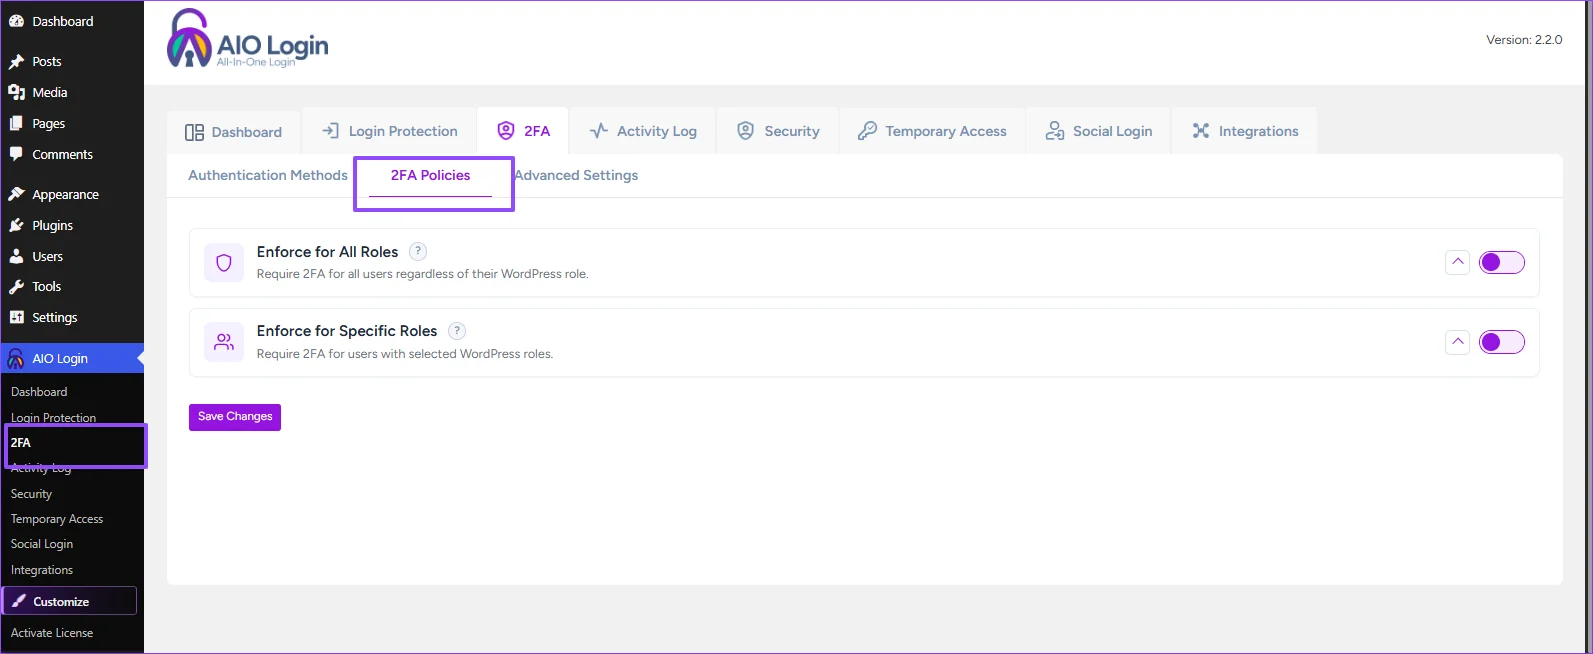
Task: Open help tooltip for Enforce for Specific Roles
Action: point(457,331)
